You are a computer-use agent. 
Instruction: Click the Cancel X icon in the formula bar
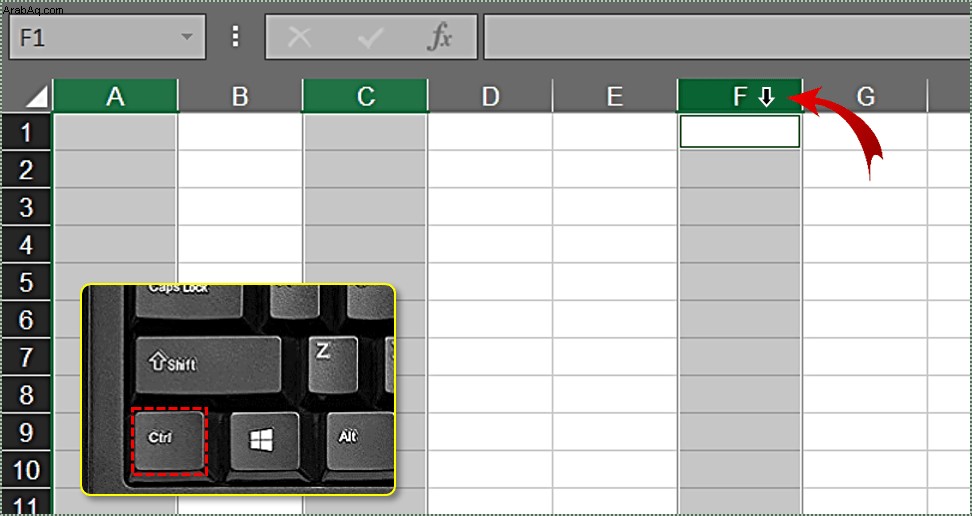tap(299, 37)
